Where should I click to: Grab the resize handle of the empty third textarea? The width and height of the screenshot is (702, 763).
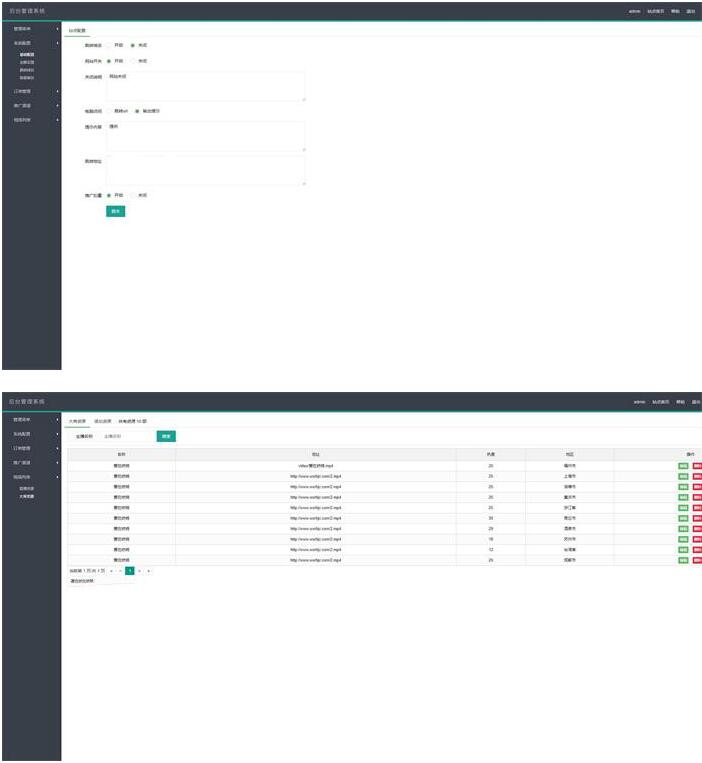pyautogui.click(x=304, y=183)
